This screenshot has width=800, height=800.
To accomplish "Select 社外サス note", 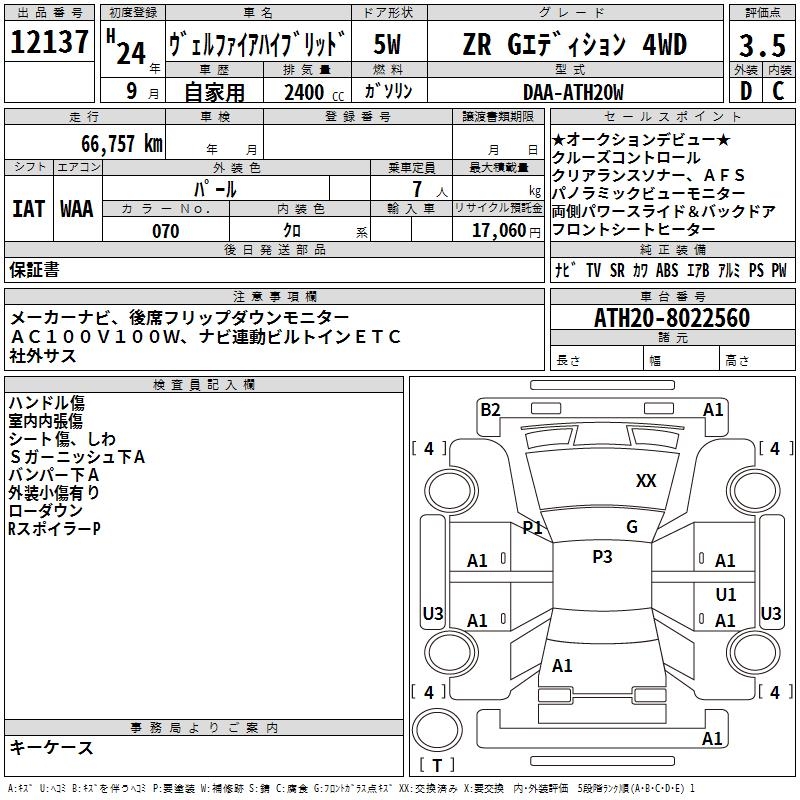I will point(43,356).
